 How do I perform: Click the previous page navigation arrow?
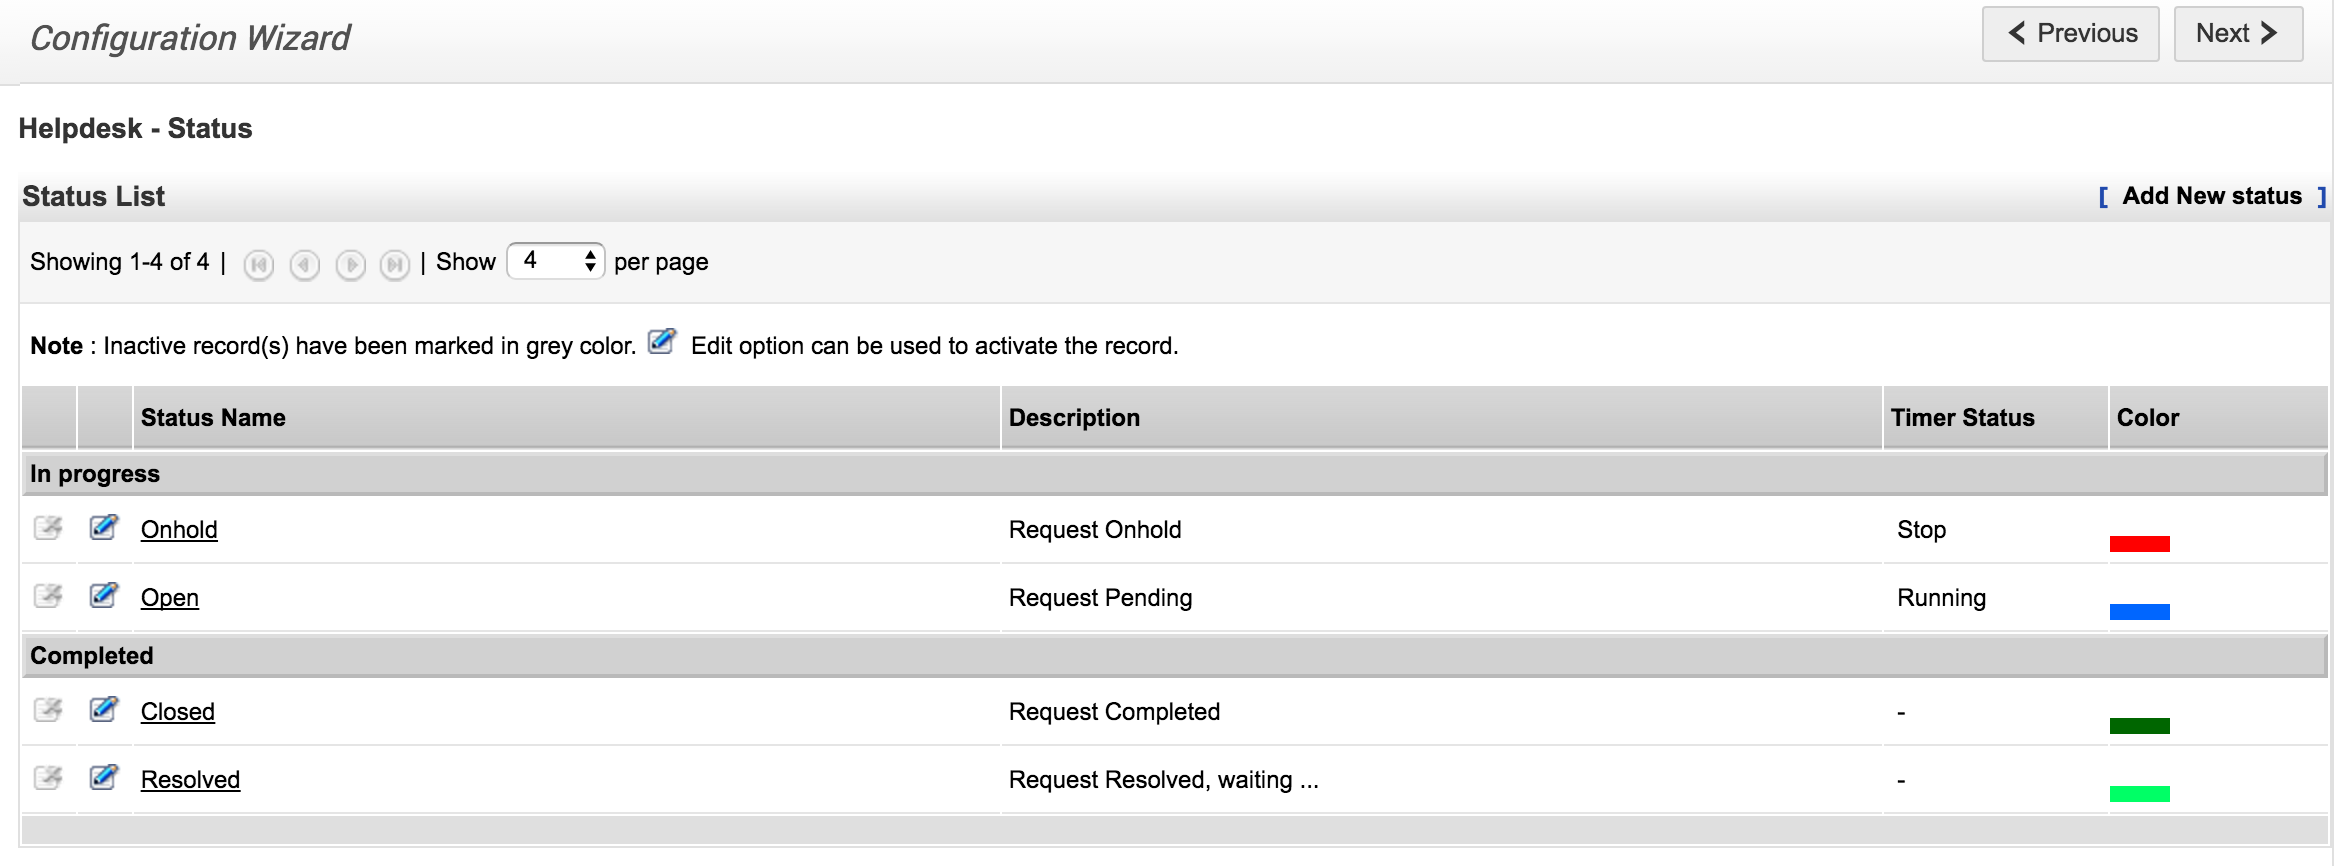tap(305, 264)
